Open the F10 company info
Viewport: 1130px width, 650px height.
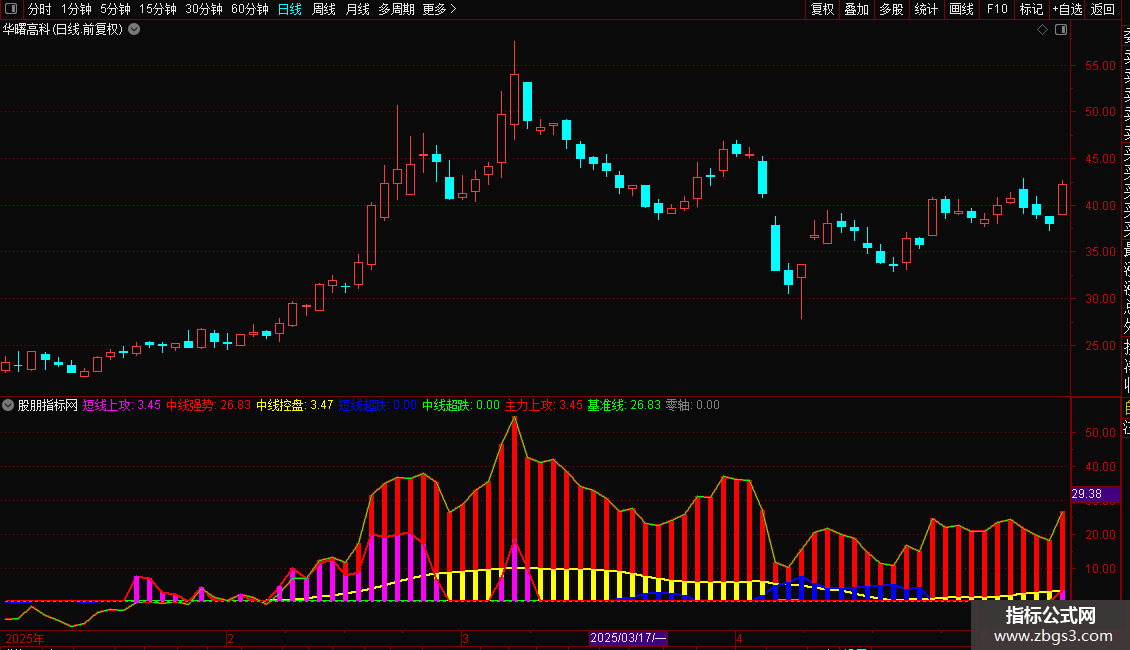[x=997, y=9]
